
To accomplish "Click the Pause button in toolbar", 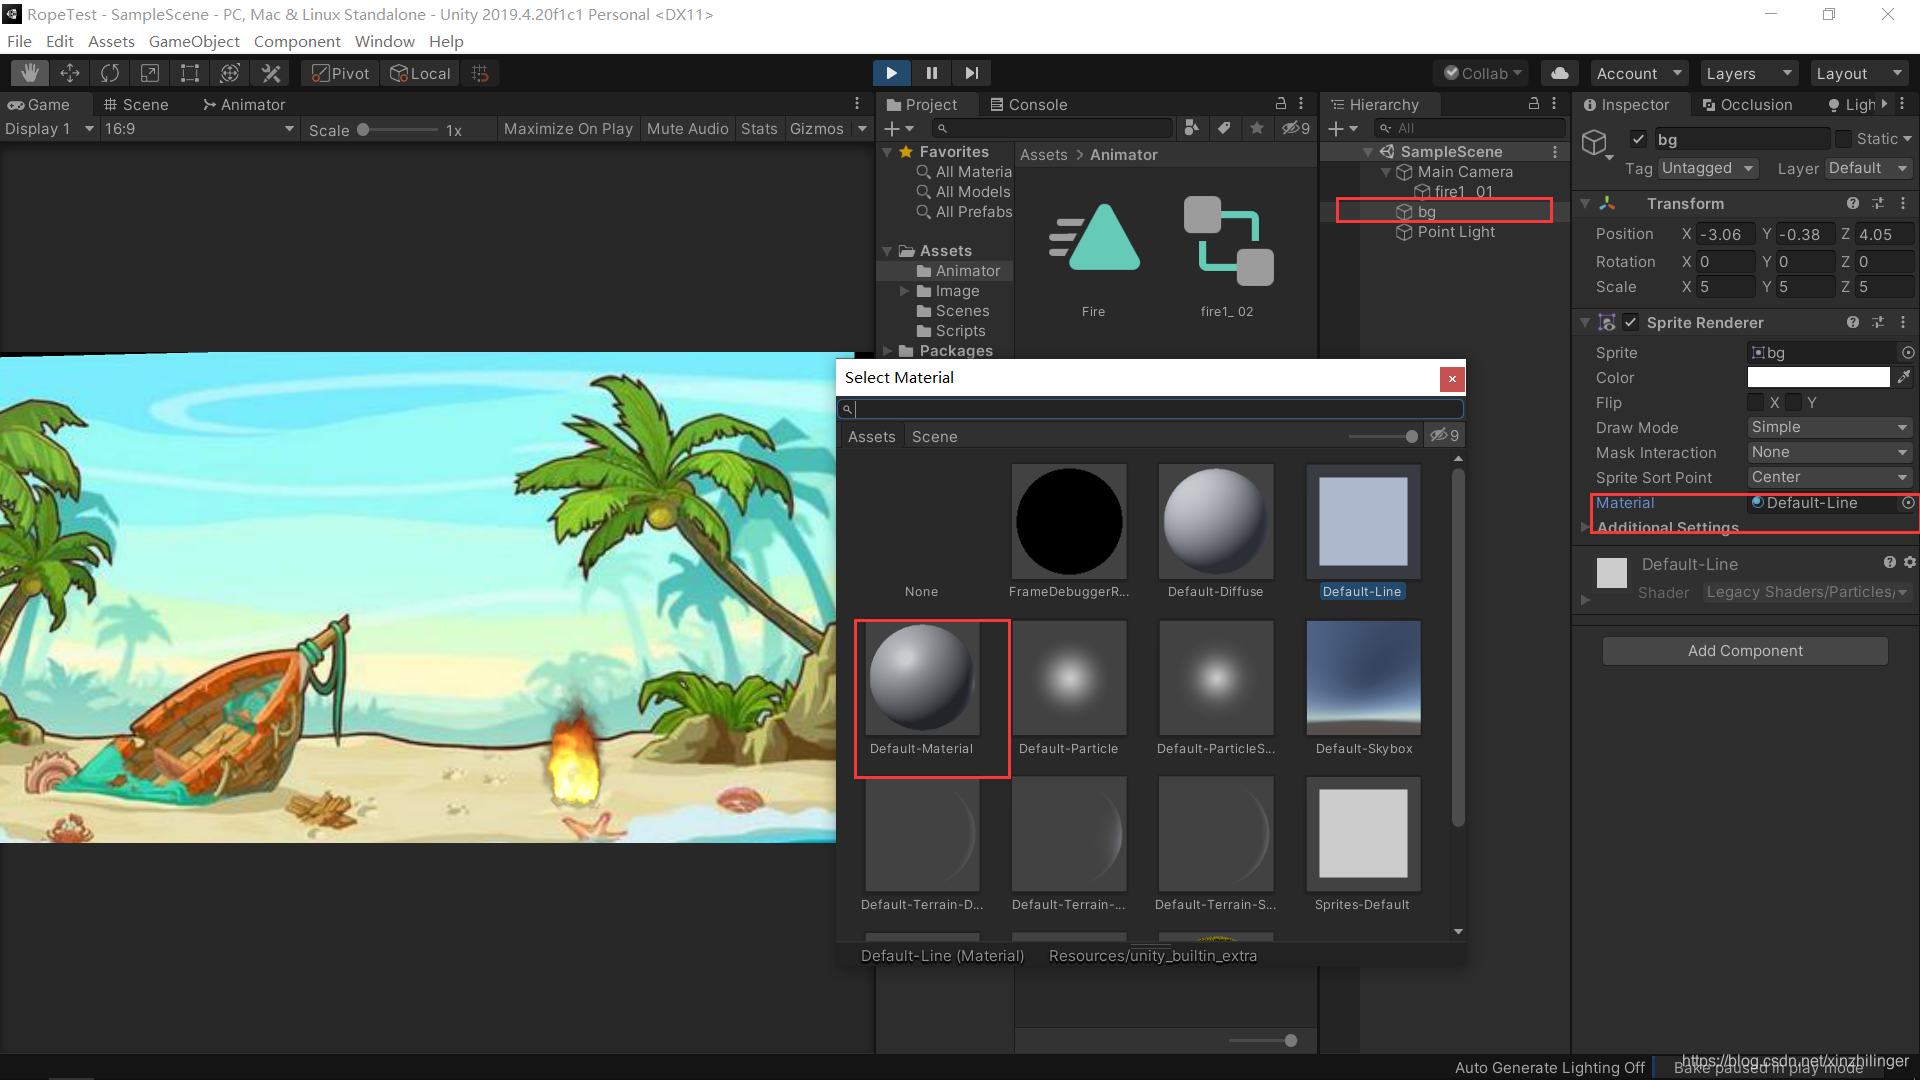I will point(932,73).
